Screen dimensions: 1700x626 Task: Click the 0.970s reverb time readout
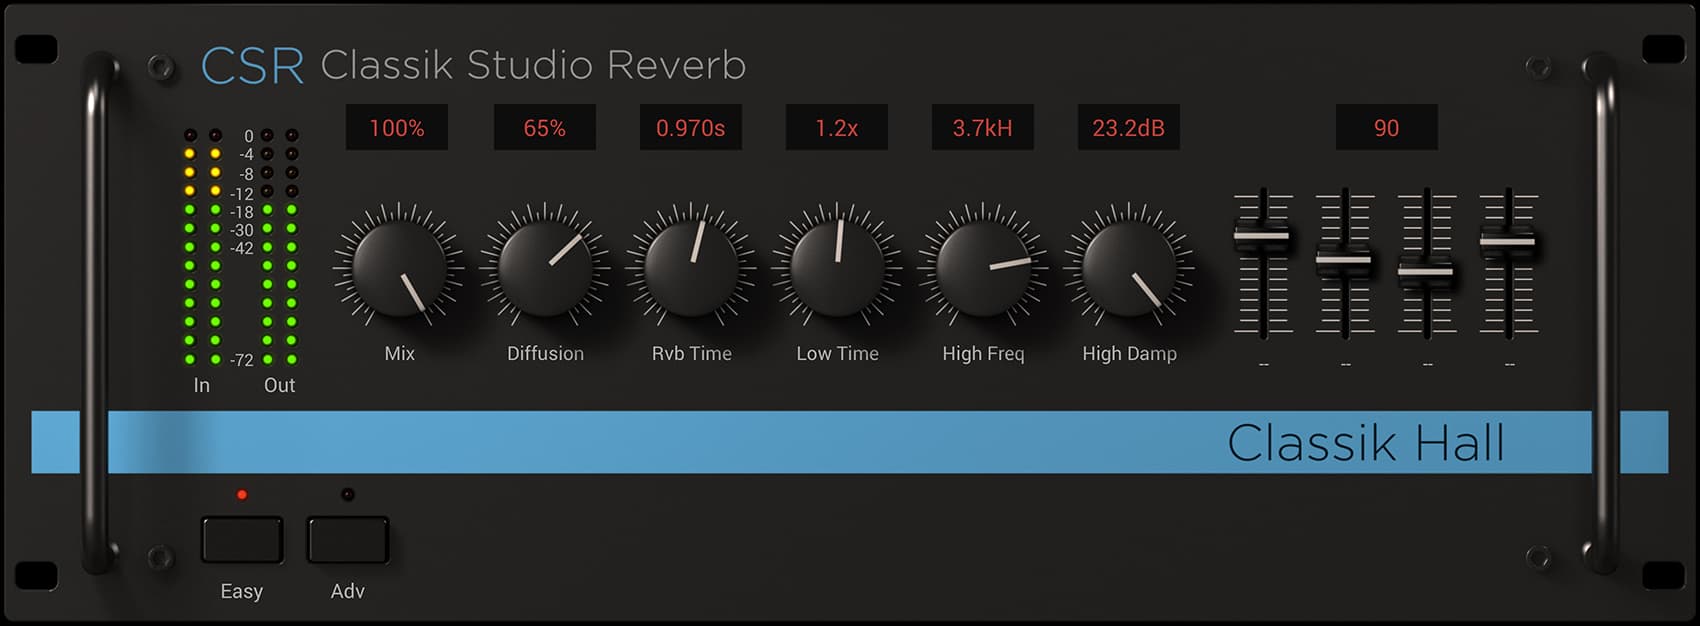(691, 128)
